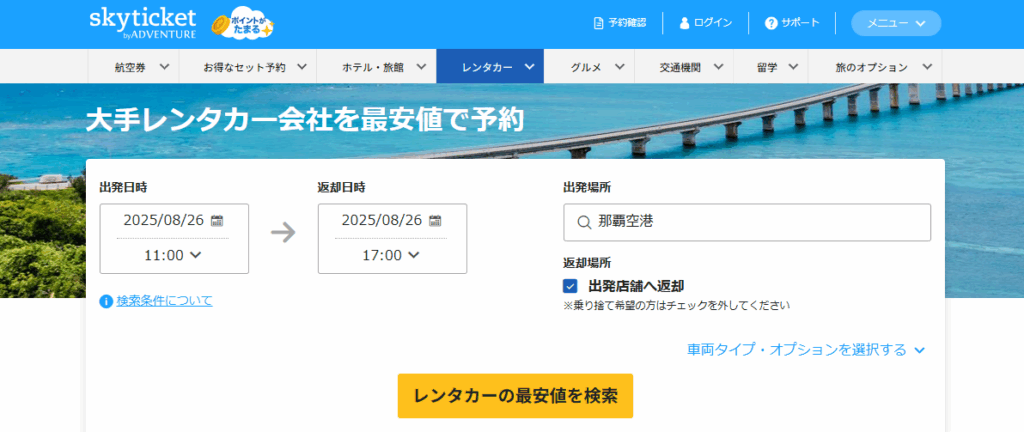1024x432 pixels.
Task: Expand the 11:00 departure time dropdown
Action: tap(173, 255)
